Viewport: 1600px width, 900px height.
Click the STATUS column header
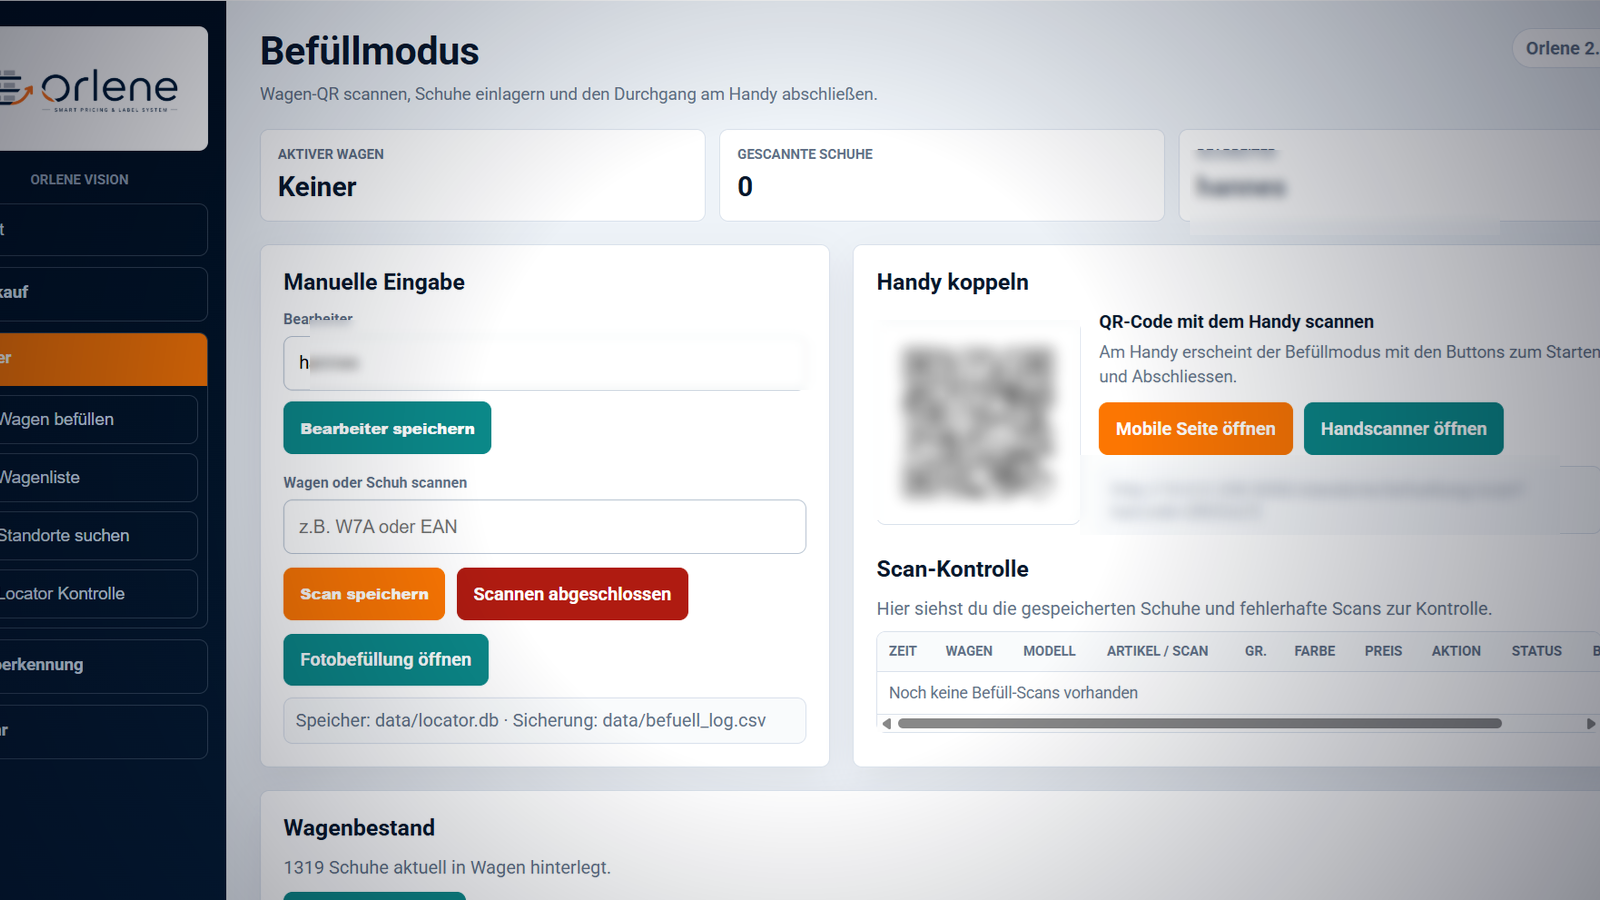[1536, 651]
